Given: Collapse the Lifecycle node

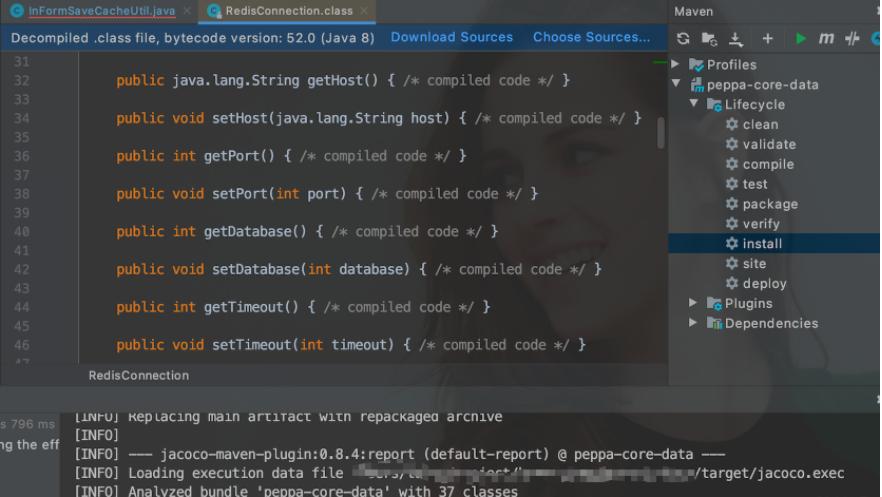Looking at the screenshot, I should tap(694, 104).
